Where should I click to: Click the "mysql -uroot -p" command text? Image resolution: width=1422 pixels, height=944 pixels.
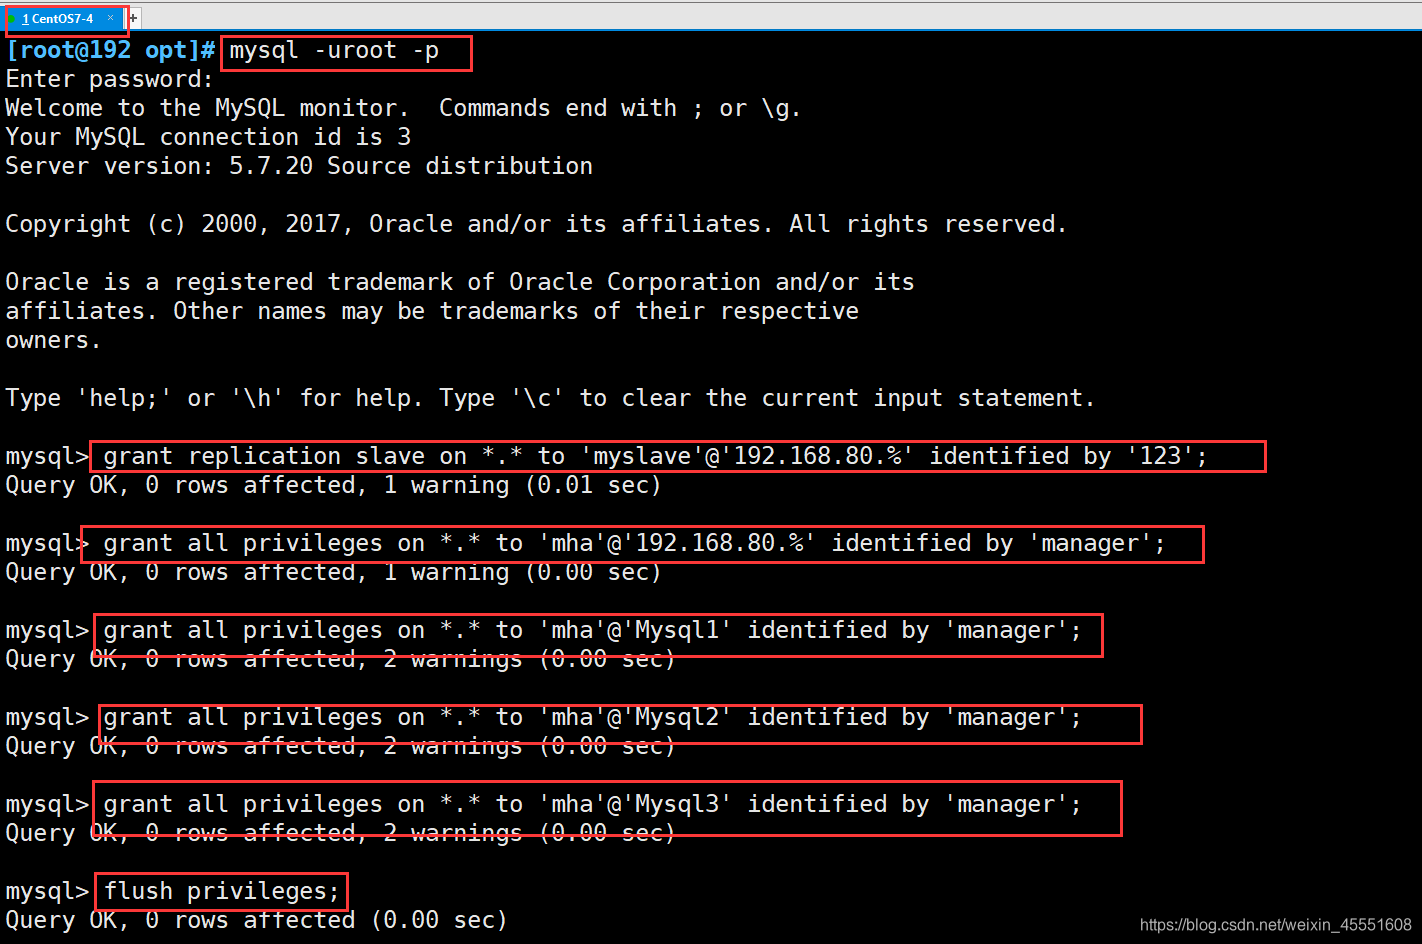pos(334,51)
